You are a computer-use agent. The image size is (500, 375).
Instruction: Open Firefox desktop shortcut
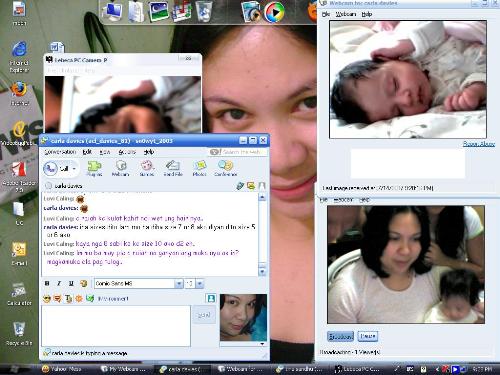[x=19, y=93]
